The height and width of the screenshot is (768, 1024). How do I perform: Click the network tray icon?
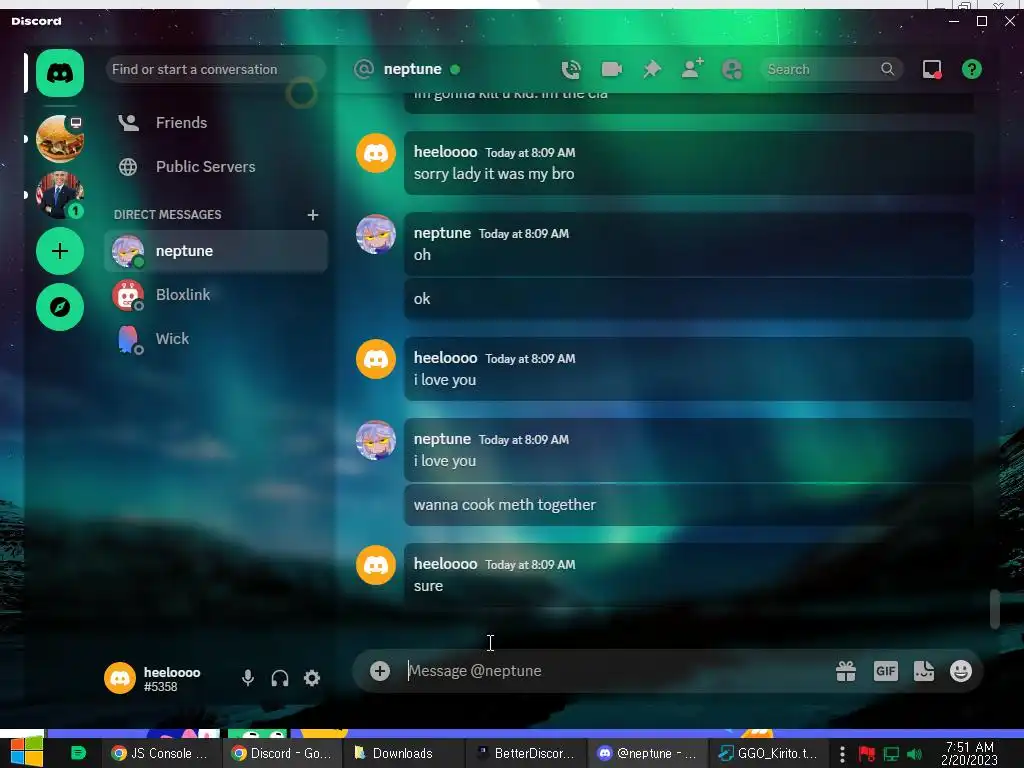(891, 754)
